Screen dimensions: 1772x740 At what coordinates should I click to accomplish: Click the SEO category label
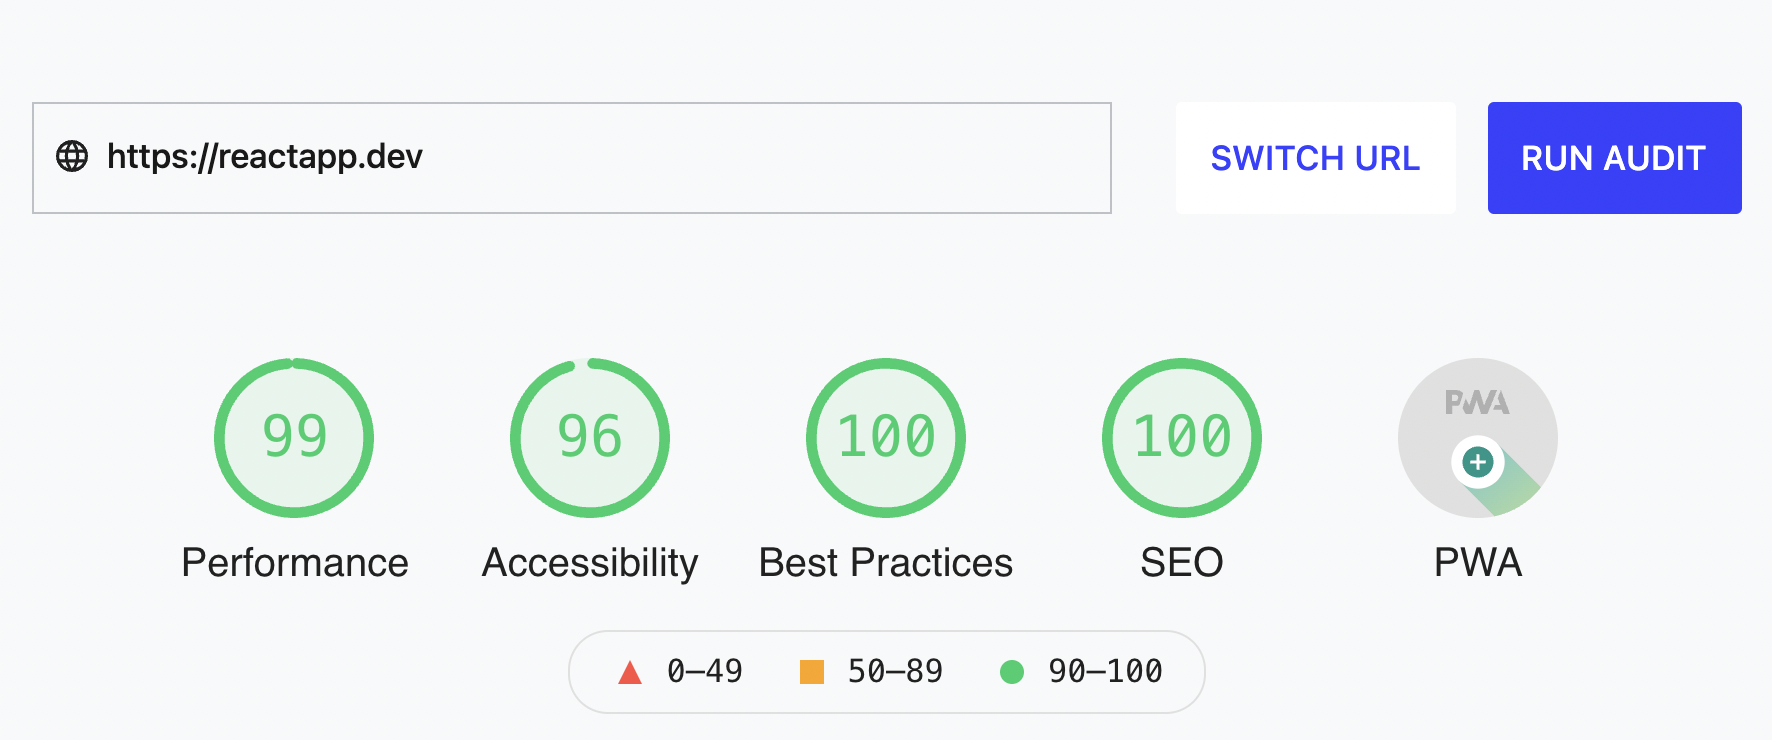pos(1181,562)
